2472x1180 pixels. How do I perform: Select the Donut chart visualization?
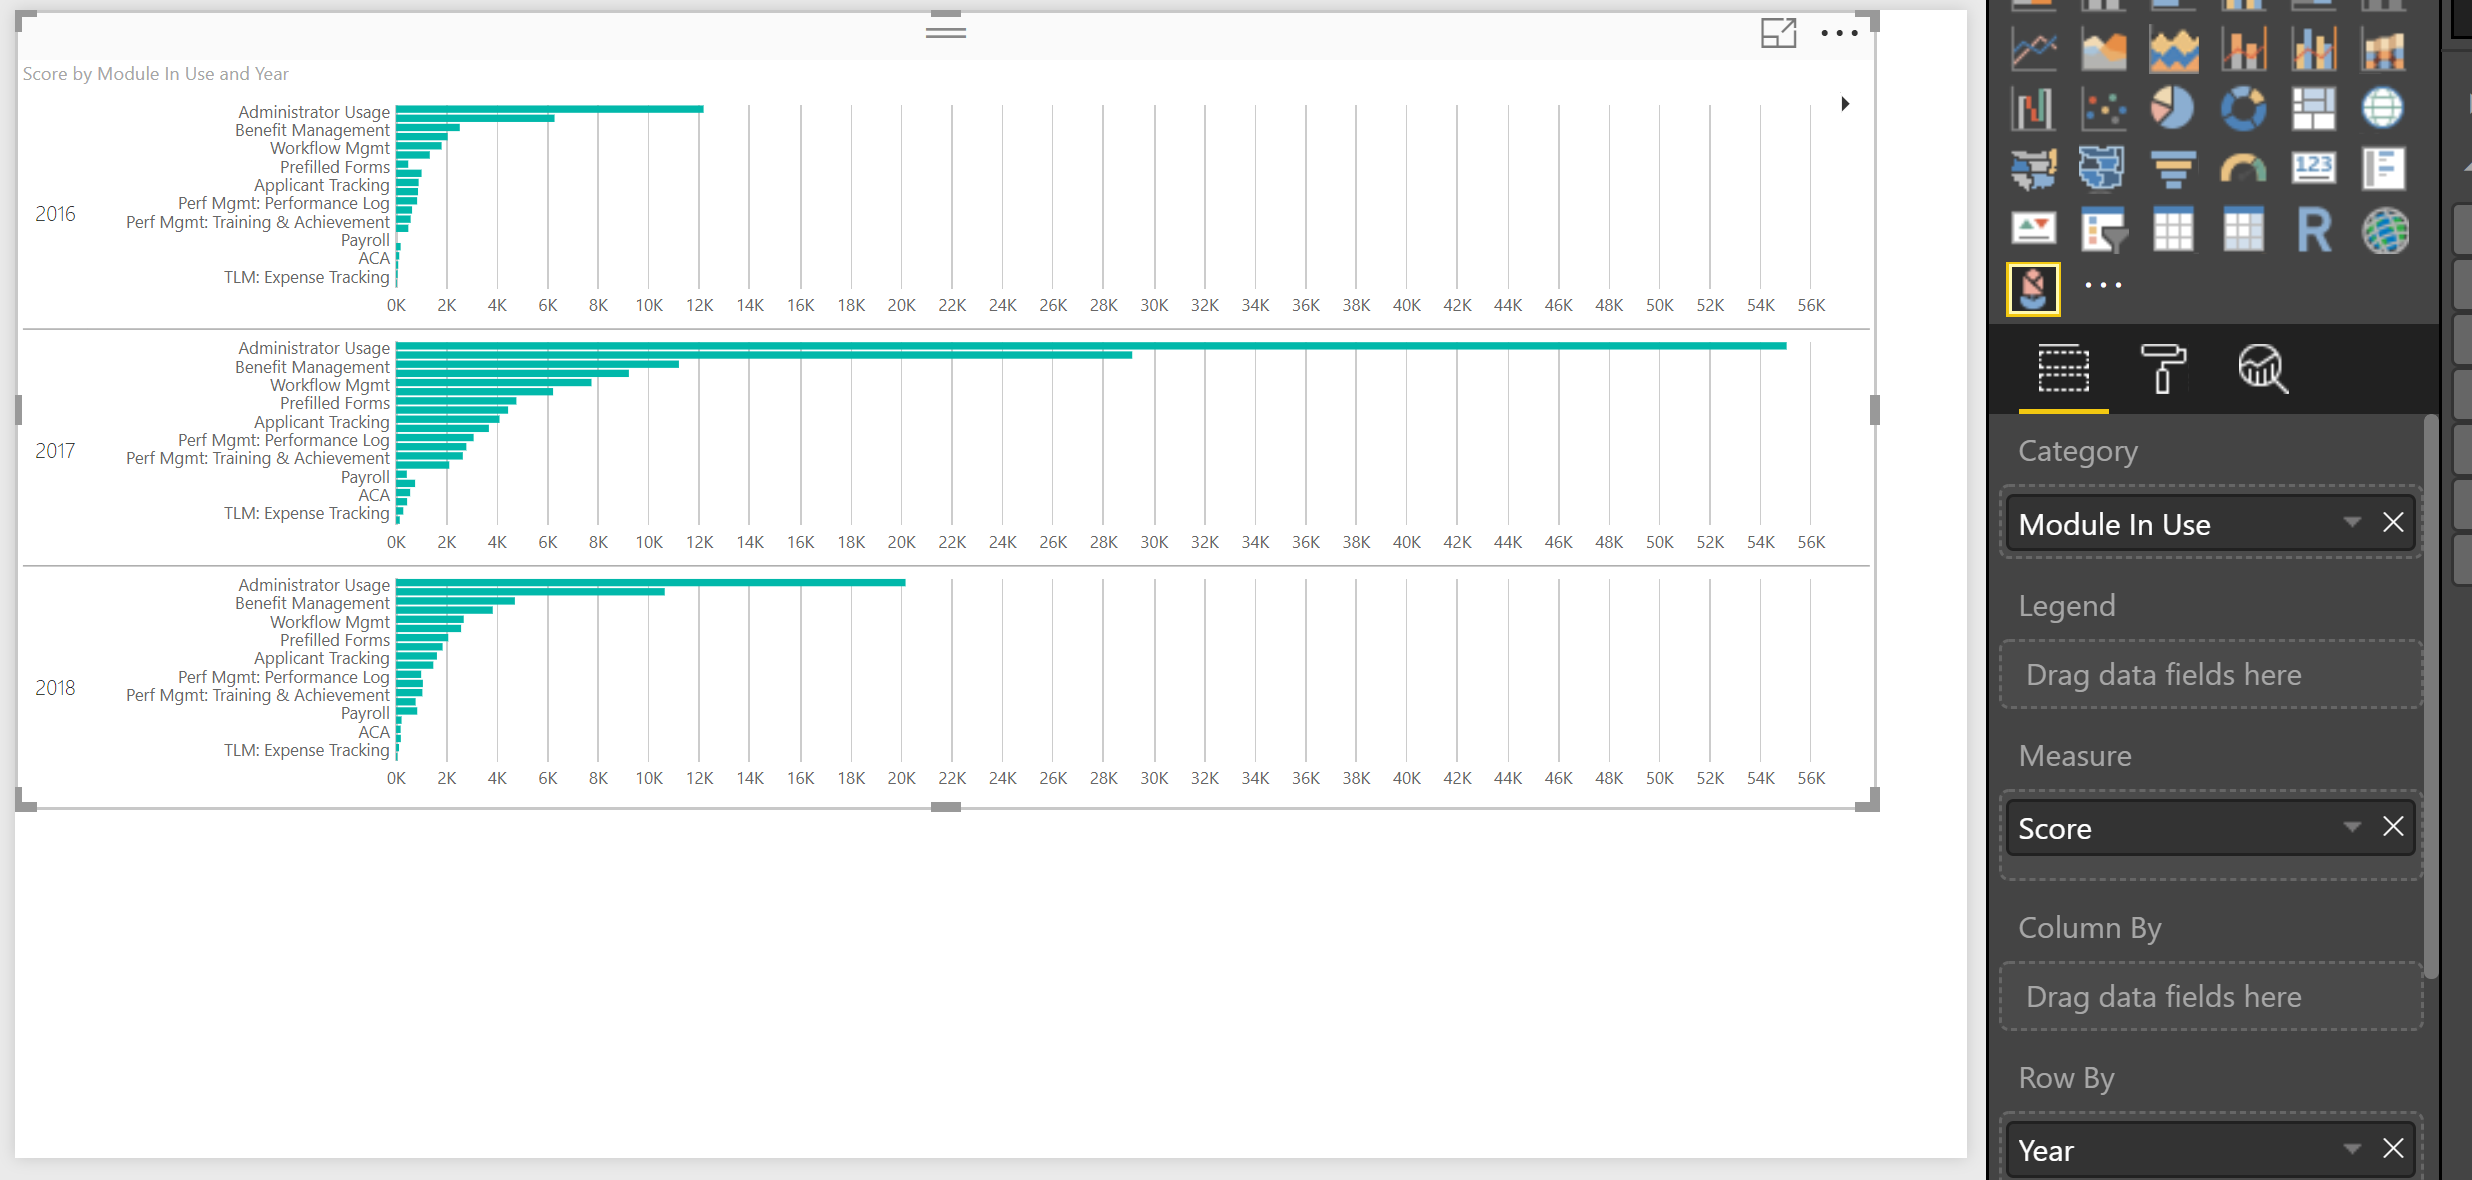point(2243,109)
